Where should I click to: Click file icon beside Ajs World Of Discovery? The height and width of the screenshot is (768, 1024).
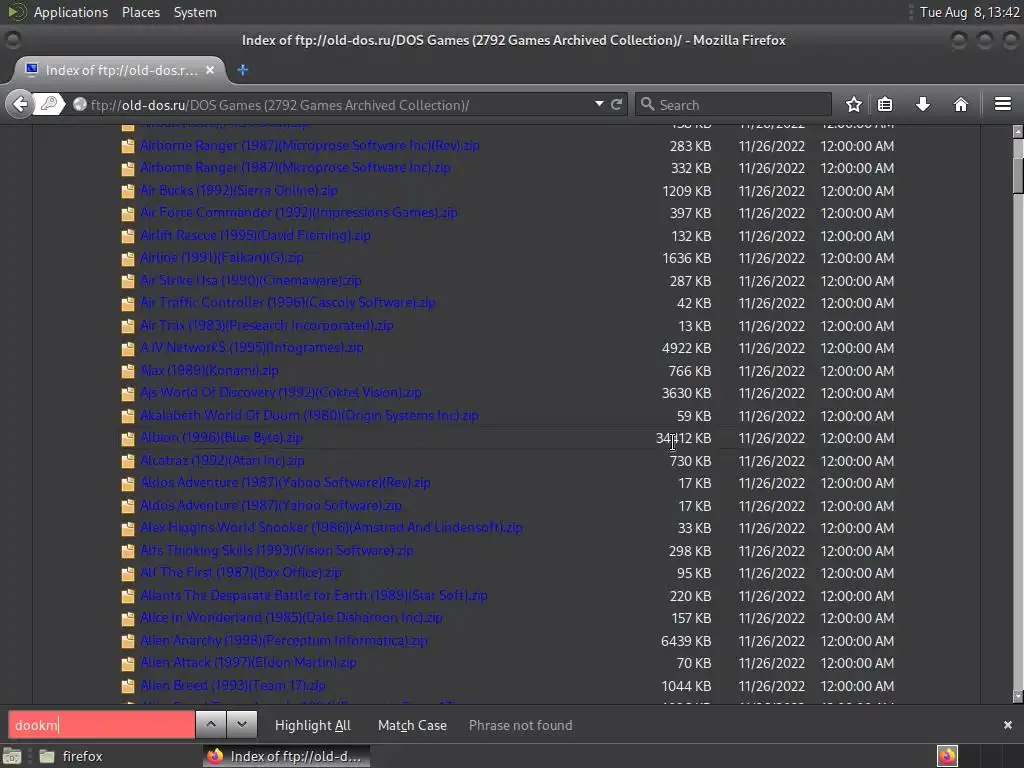click(128, 394)
